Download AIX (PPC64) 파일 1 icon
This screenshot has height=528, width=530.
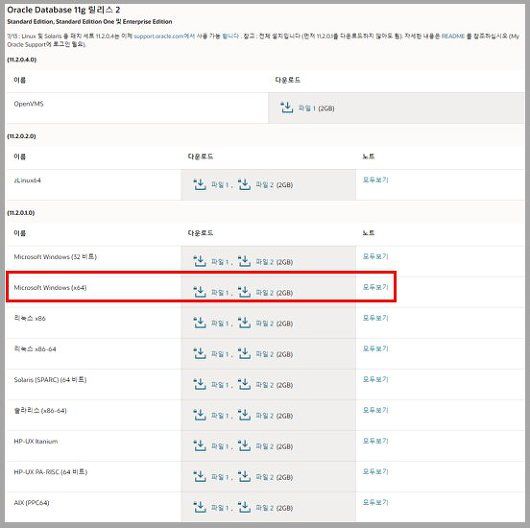pyautogui.click(x=199, y=507)
